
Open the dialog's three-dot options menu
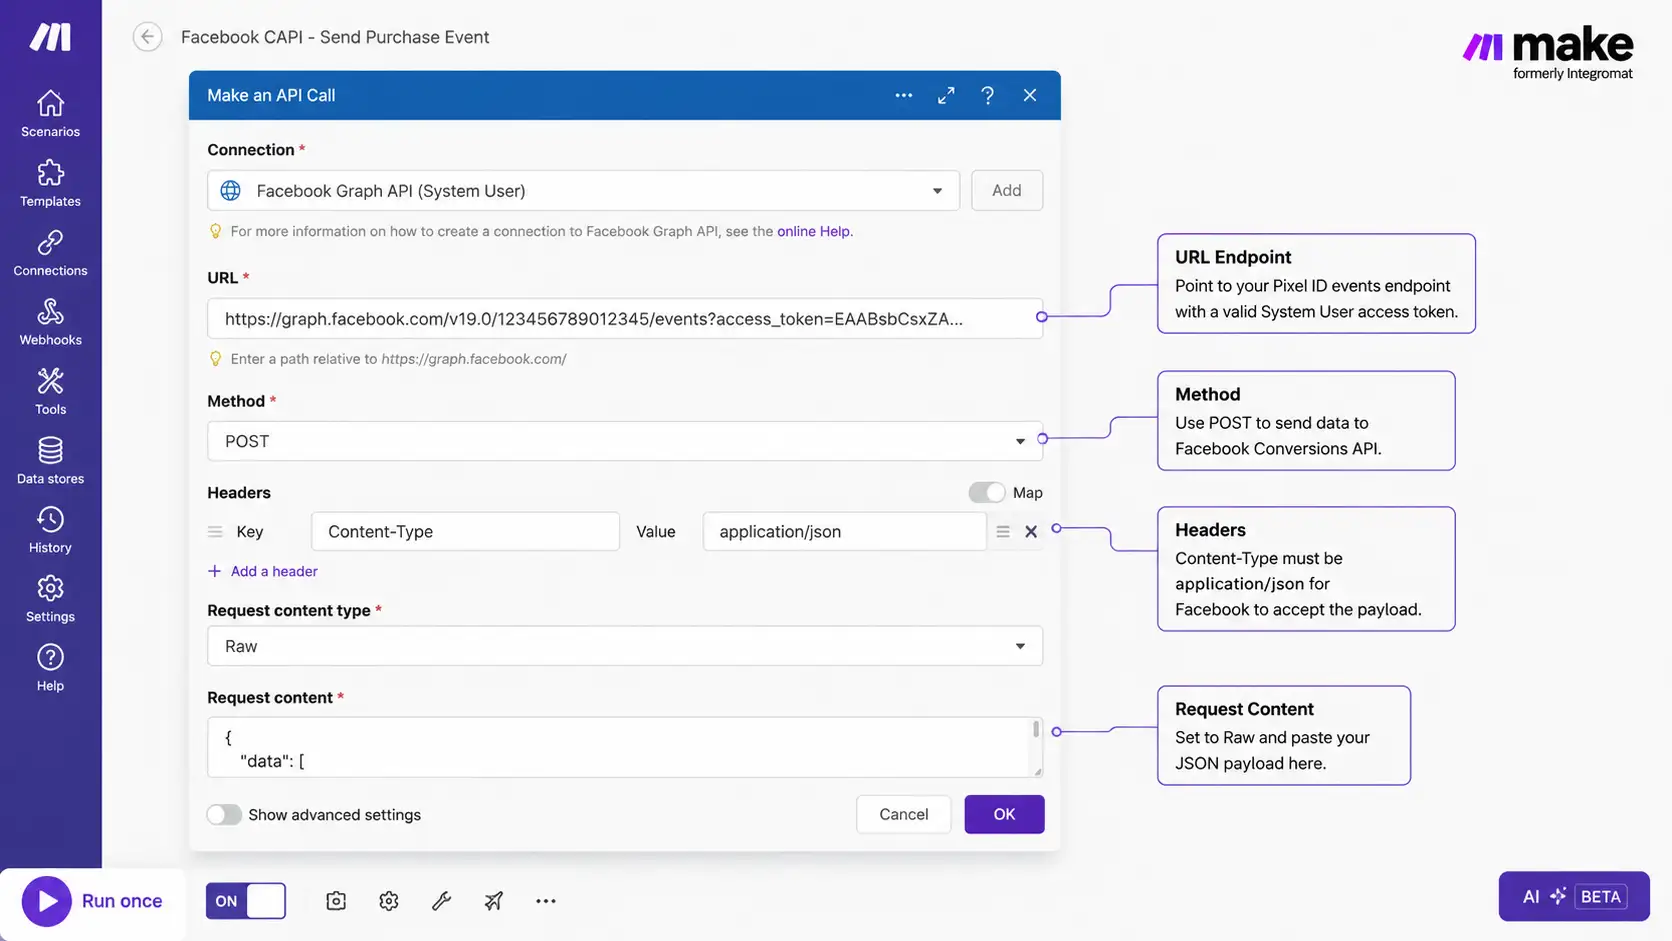[904, 95]
